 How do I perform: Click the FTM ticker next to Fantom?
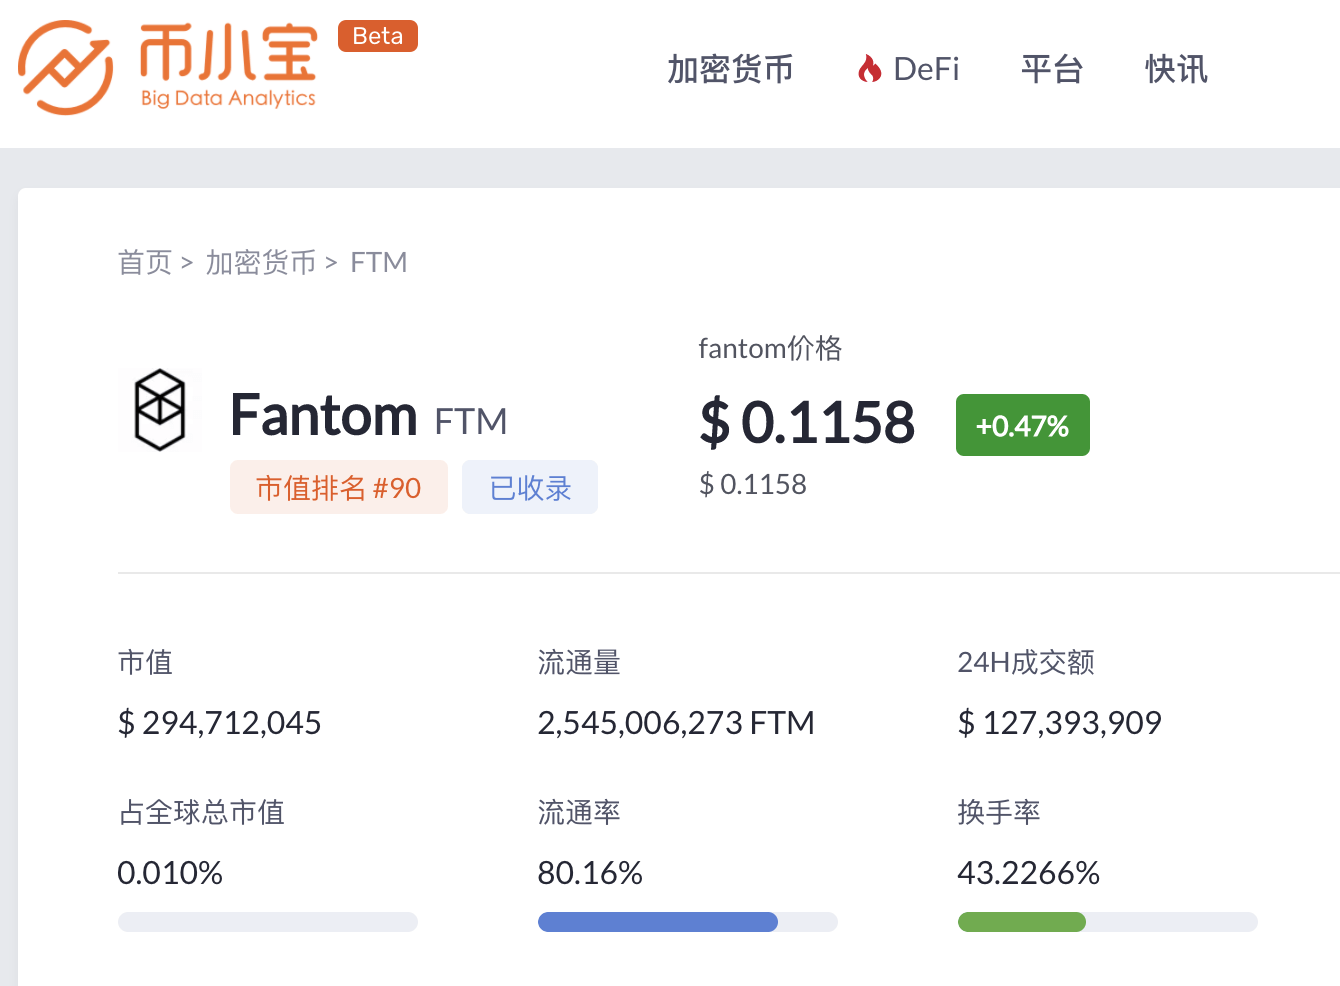(x=471, y=422)
